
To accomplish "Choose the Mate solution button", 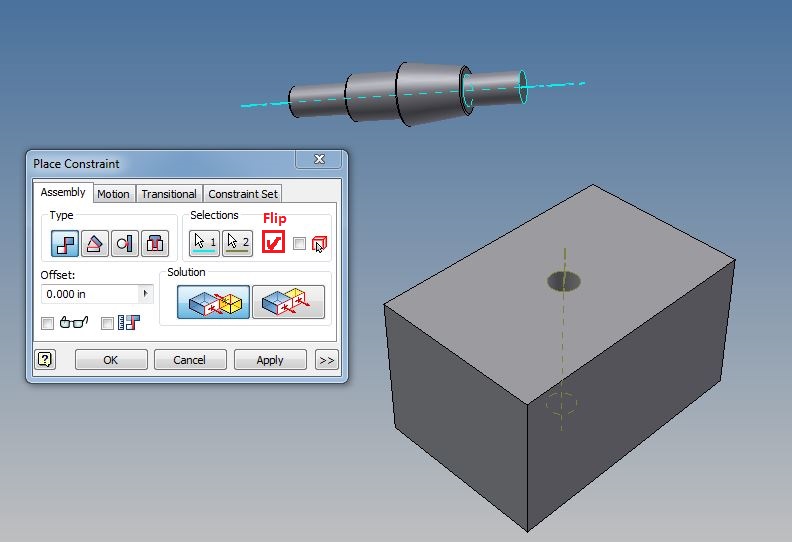I will tap(213, 302).
